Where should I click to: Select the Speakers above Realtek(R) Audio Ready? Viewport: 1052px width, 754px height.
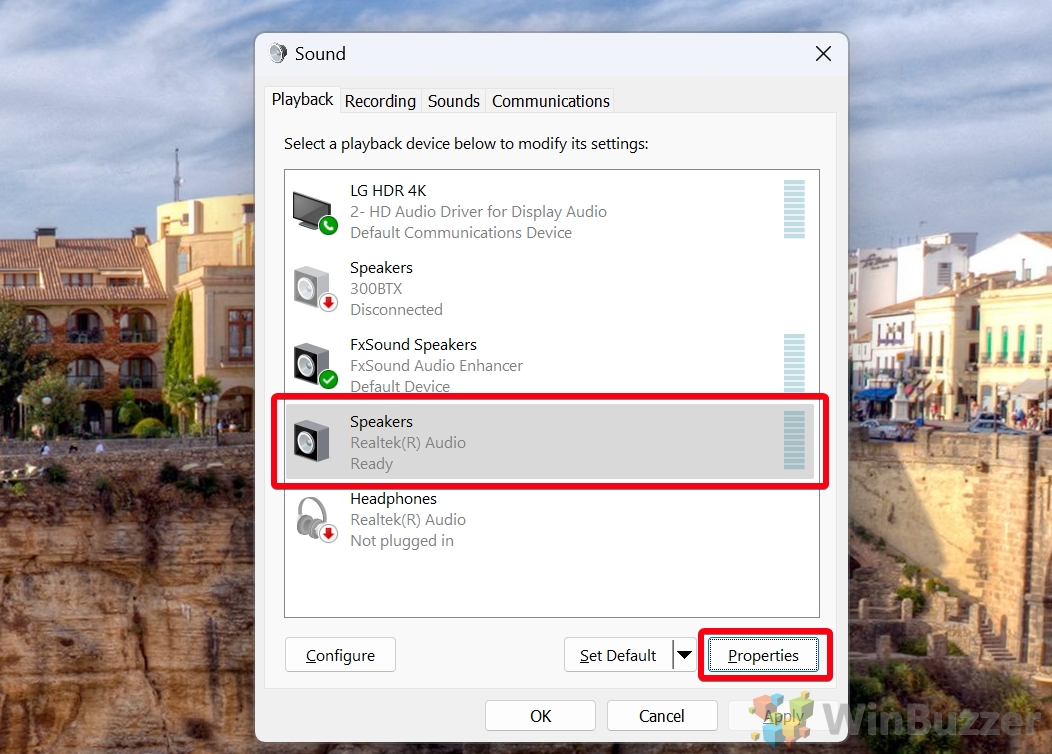(x=381, y=422)
